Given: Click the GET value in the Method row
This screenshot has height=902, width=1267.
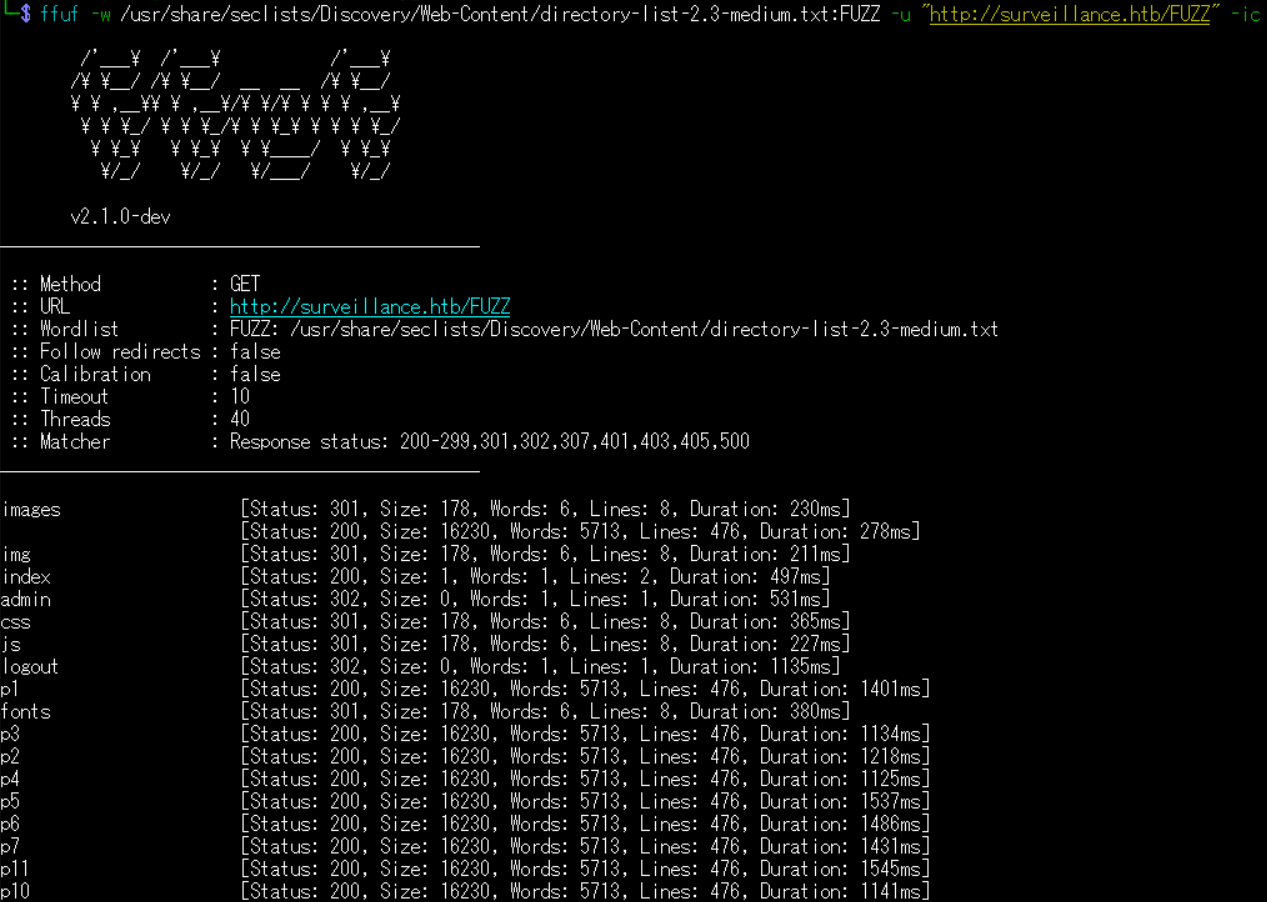Looking at the screenshot, I should point(245,284).
